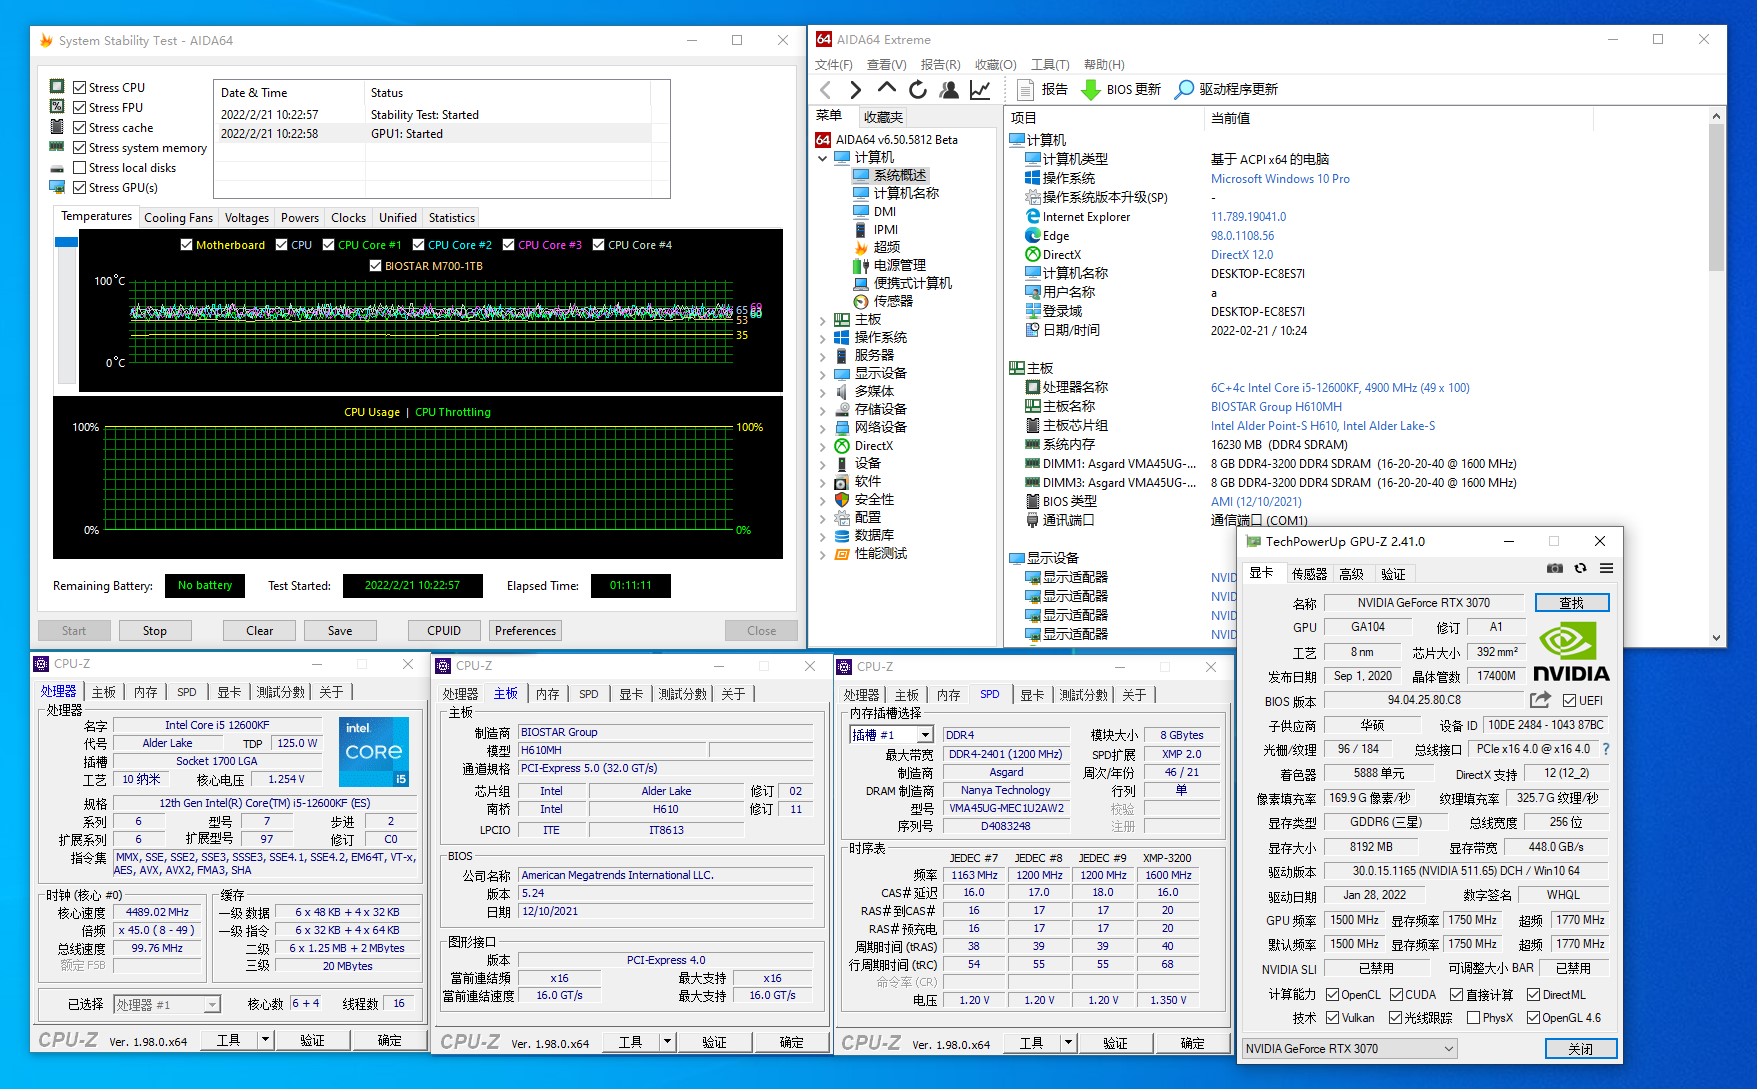Image resolution: width=1760 pixels, height=1092 pixels.
Task: Toggle Stress system memory checkbox
Action: (x=80, y=147)
